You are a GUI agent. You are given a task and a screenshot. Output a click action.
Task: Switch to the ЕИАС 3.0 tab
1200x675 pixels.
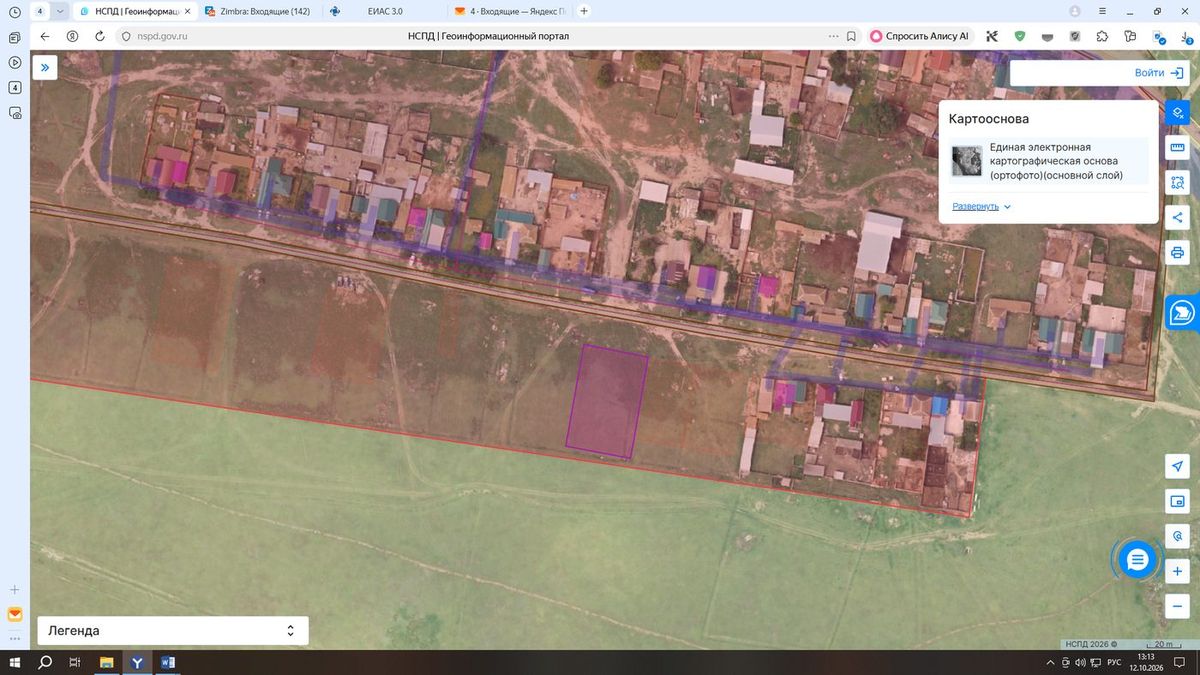385,11
